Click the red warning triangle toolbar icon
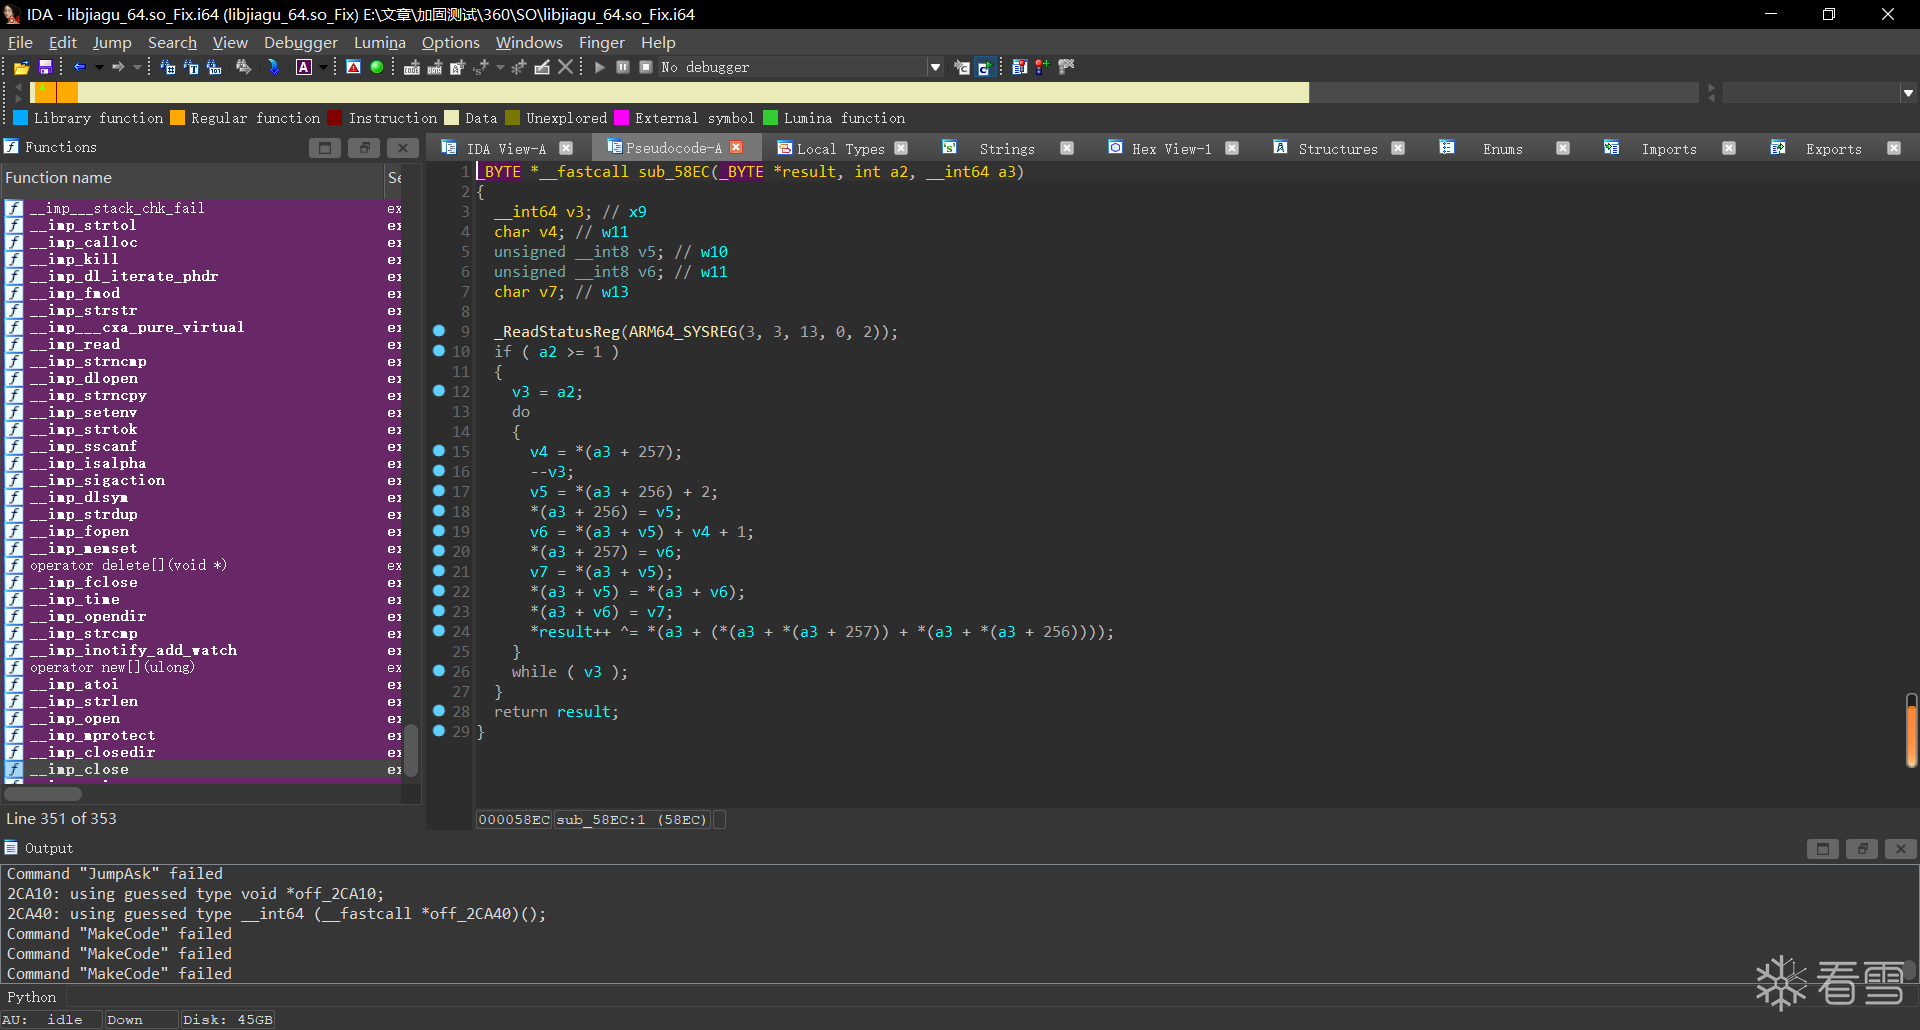Image resolution: width=1920 pixels, height=1030 pixels. pyautogui.click(x=353, y=67)
